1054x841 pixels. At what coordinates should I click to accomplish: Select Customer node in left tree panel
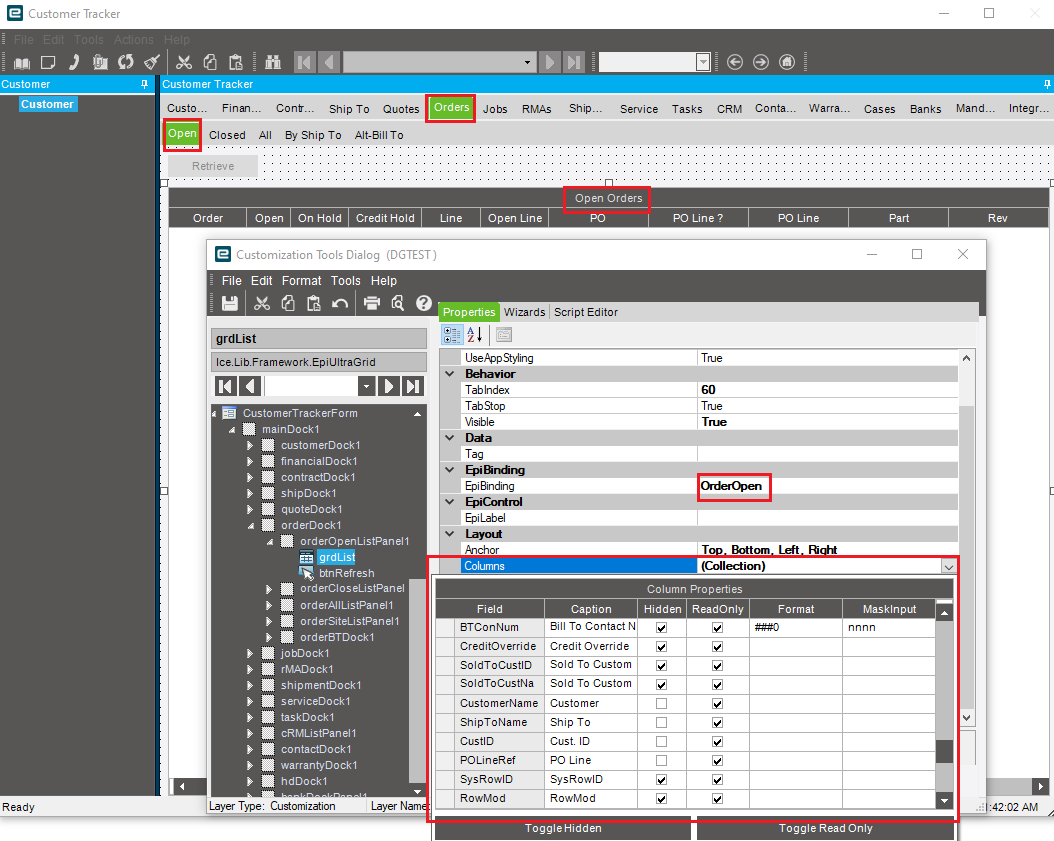[47, 104]
